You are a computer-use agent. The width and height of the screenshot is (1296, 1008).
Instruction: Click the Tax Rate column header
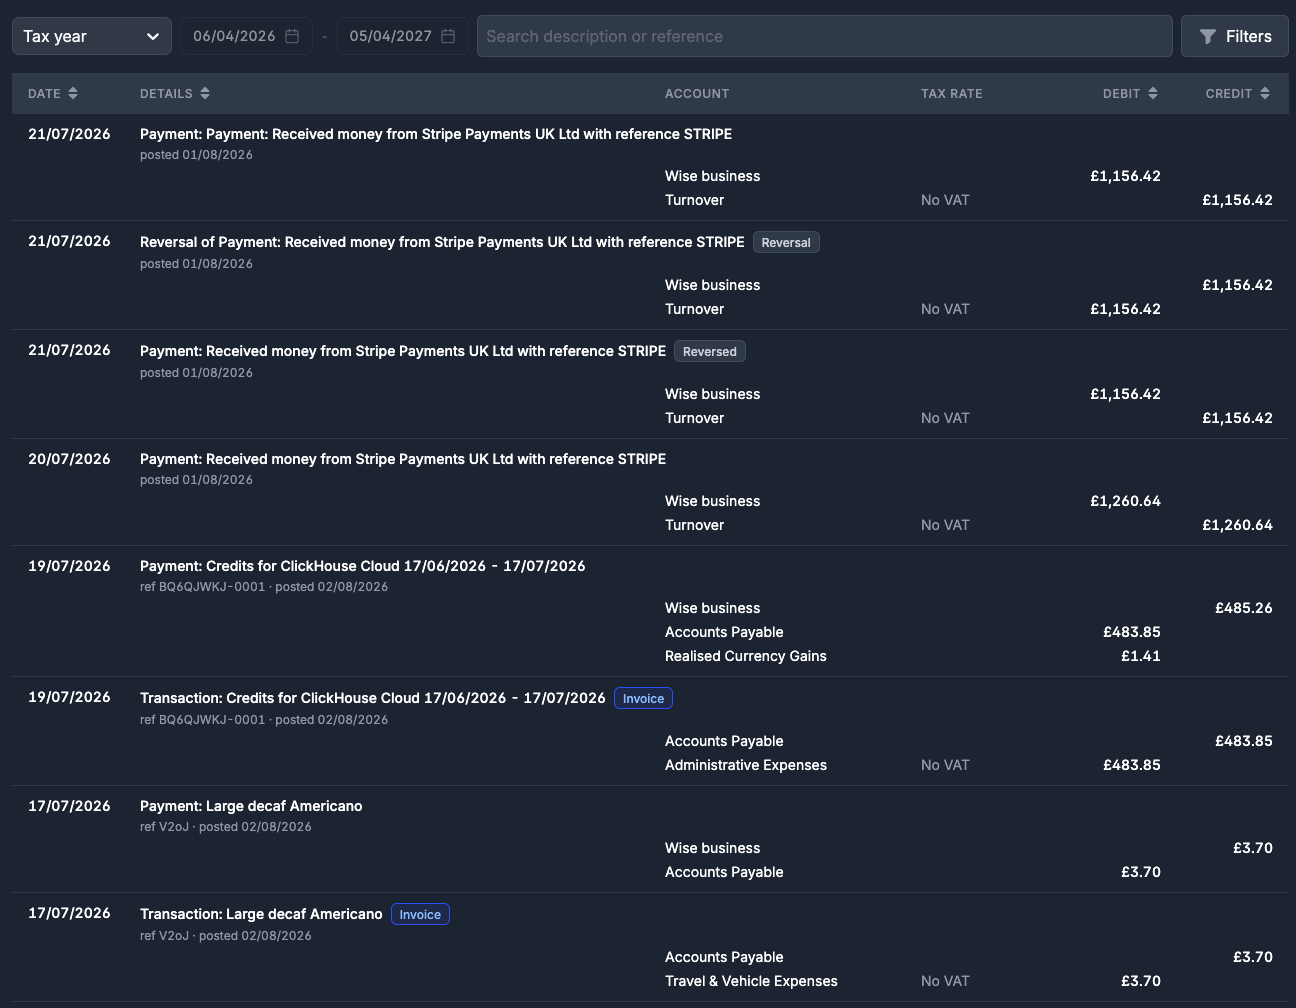click(x=952, y=93)
